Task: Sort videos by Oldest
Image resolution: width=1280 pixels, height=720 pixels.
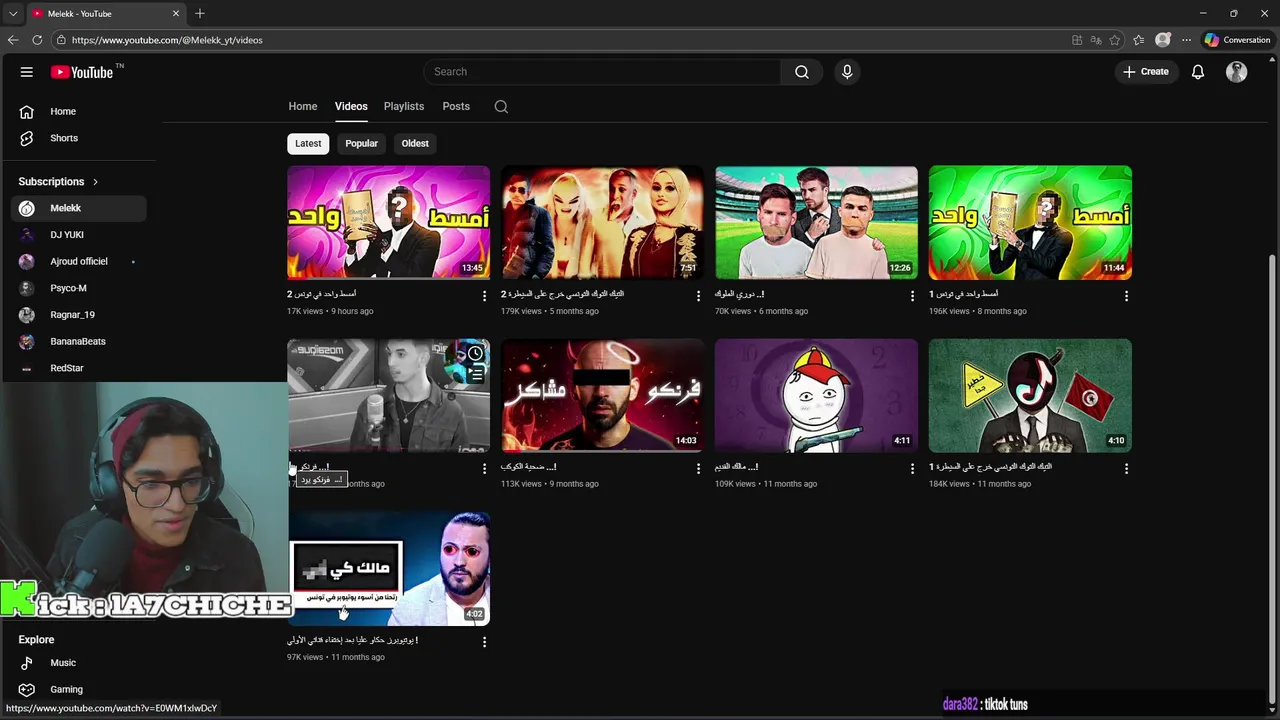Action: 415,143
